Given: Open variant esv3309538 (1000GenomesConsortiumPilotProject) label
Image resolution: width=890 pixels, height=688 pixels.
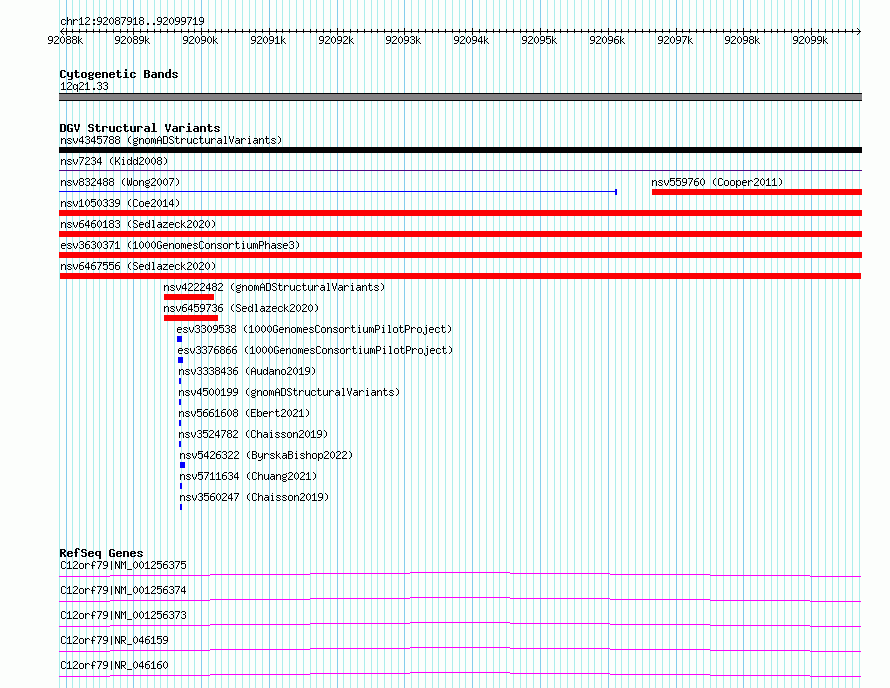Looking at the screenshot, I should click(314, 329).
